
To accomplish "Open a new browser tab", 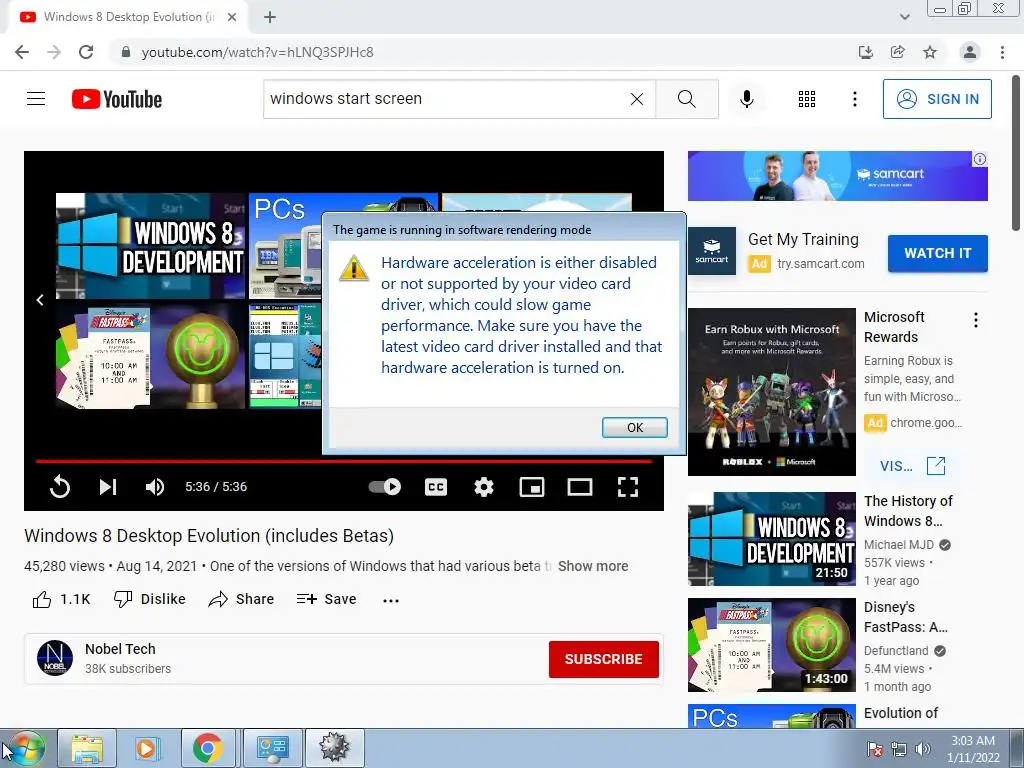I will pyautogui.click(x=270, y=17).
